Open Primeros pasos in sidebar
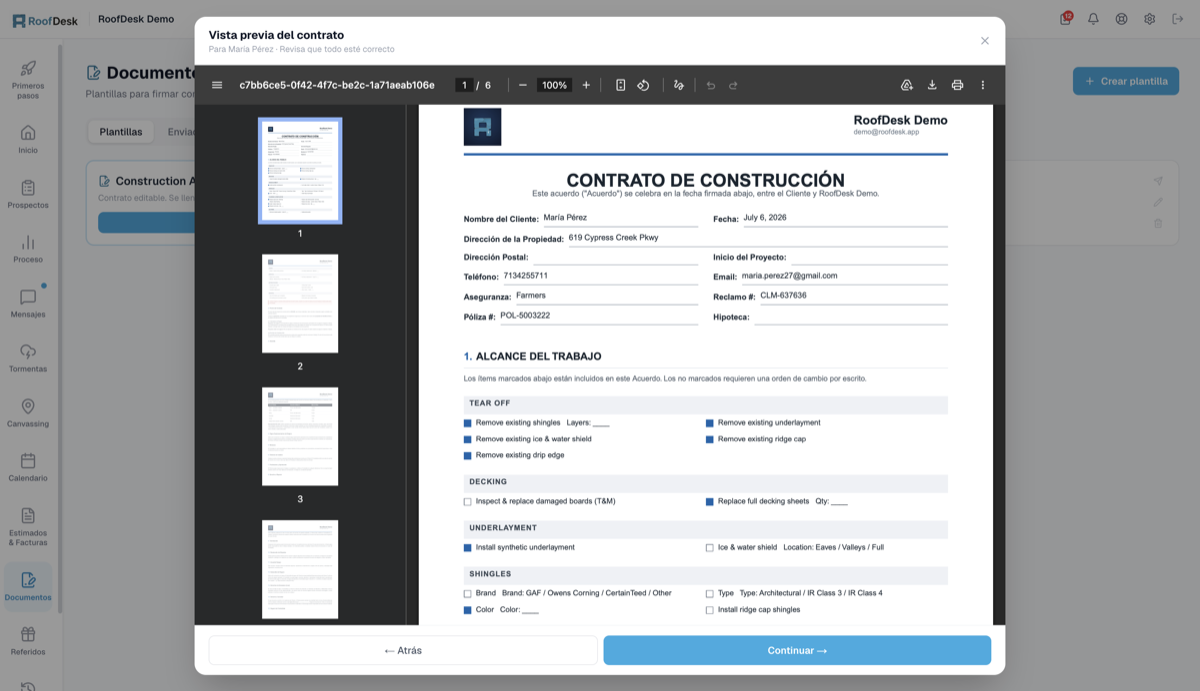The image size is (1200, 691). pyautogui.click(x=28, y=79)
